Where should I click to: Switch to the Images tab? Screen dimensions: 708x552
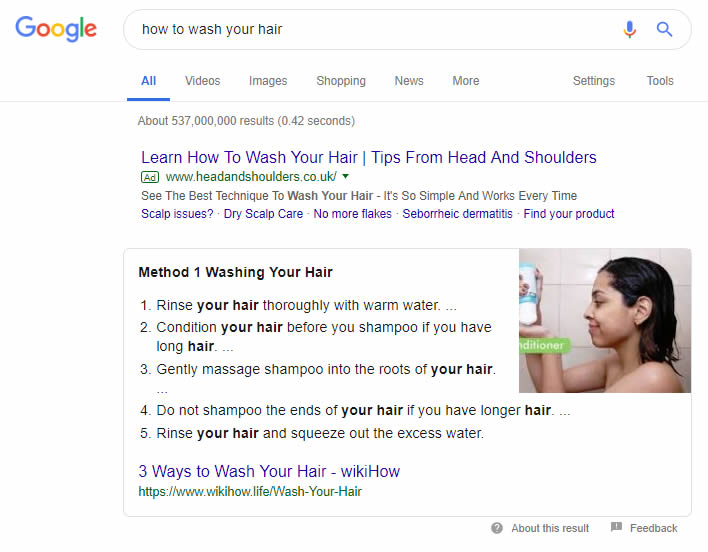[x=268, y=81]
